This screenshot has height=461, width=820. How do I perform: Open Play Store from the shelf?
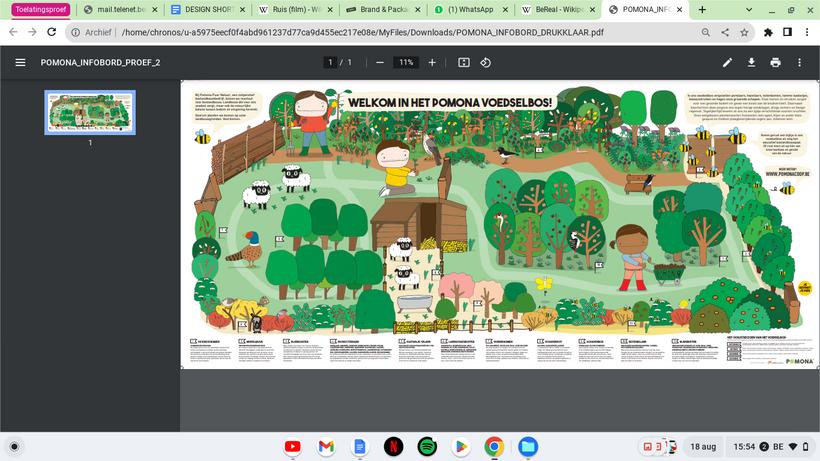click(461, 446)
